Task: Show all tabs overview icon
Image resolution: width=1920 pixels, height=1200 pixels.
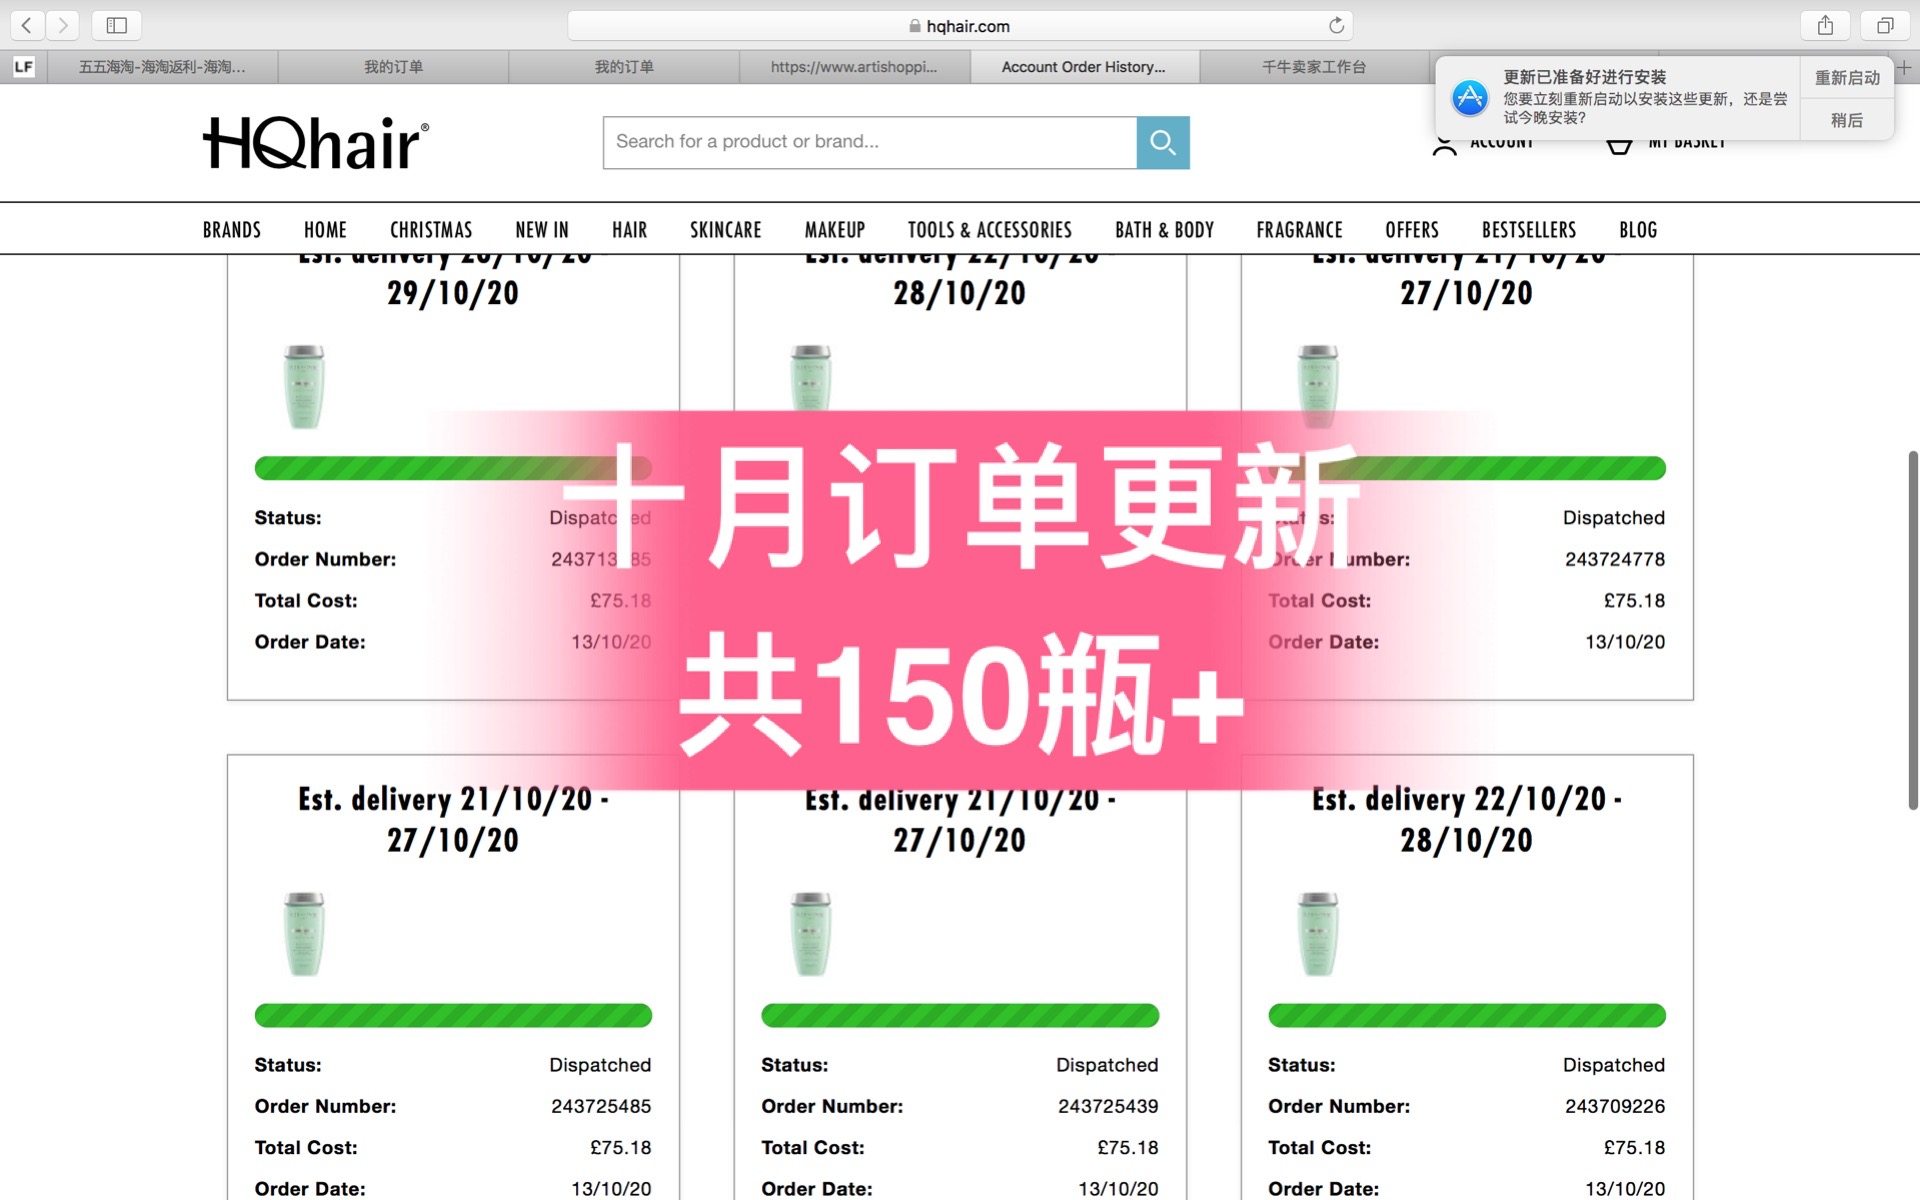Action: [1885, 25]
